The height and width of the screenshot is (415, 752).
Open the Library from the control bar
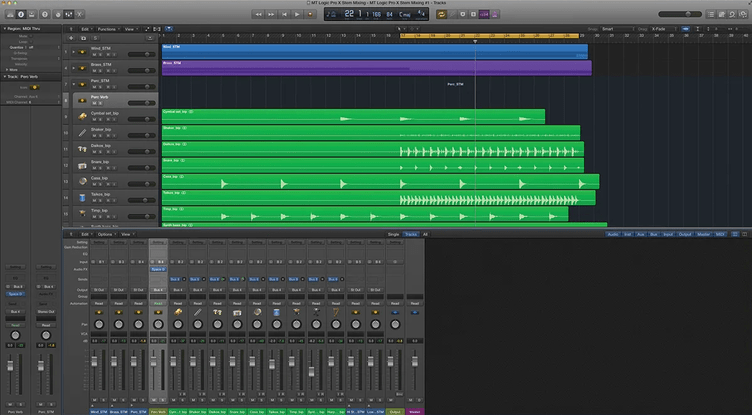[10, 14]
